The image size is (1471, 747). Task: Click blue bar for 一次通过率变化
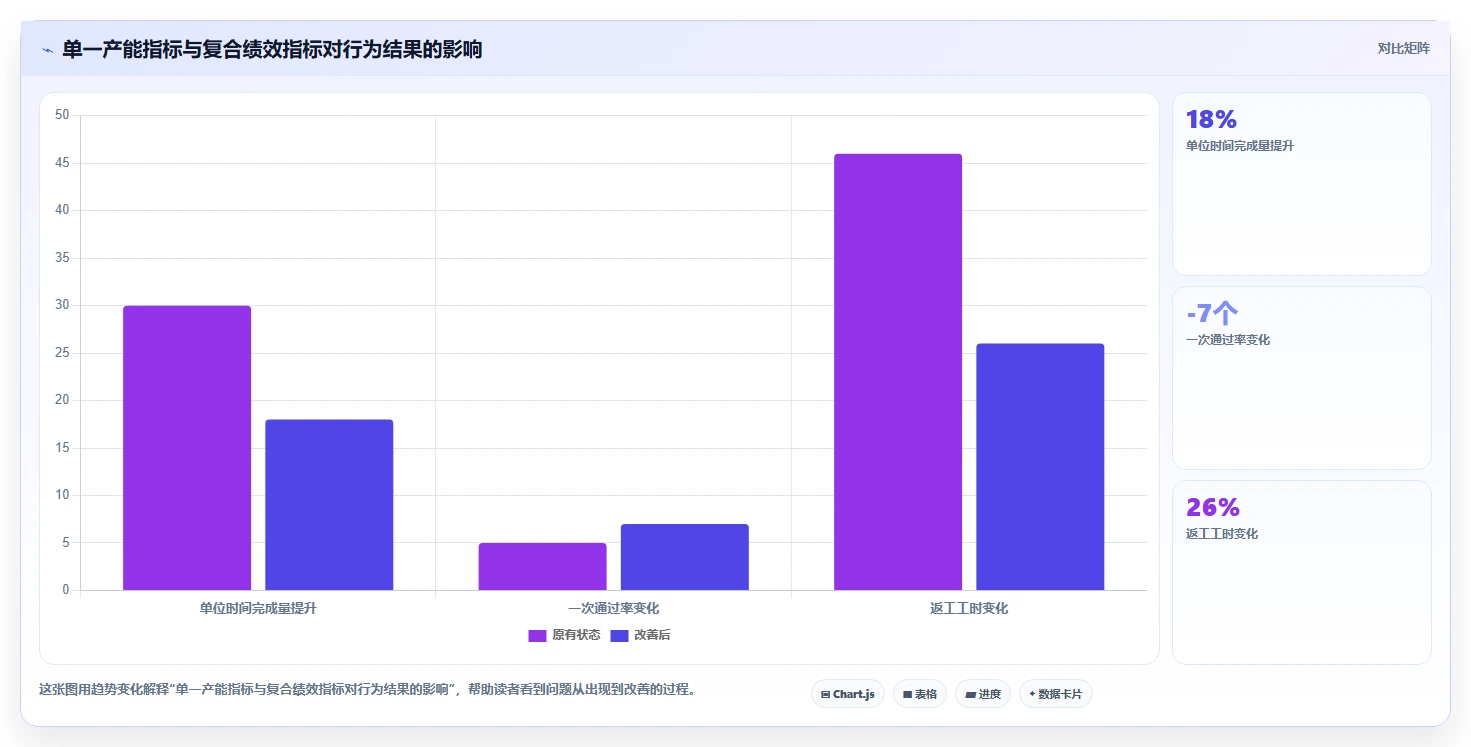click(684, 557)
